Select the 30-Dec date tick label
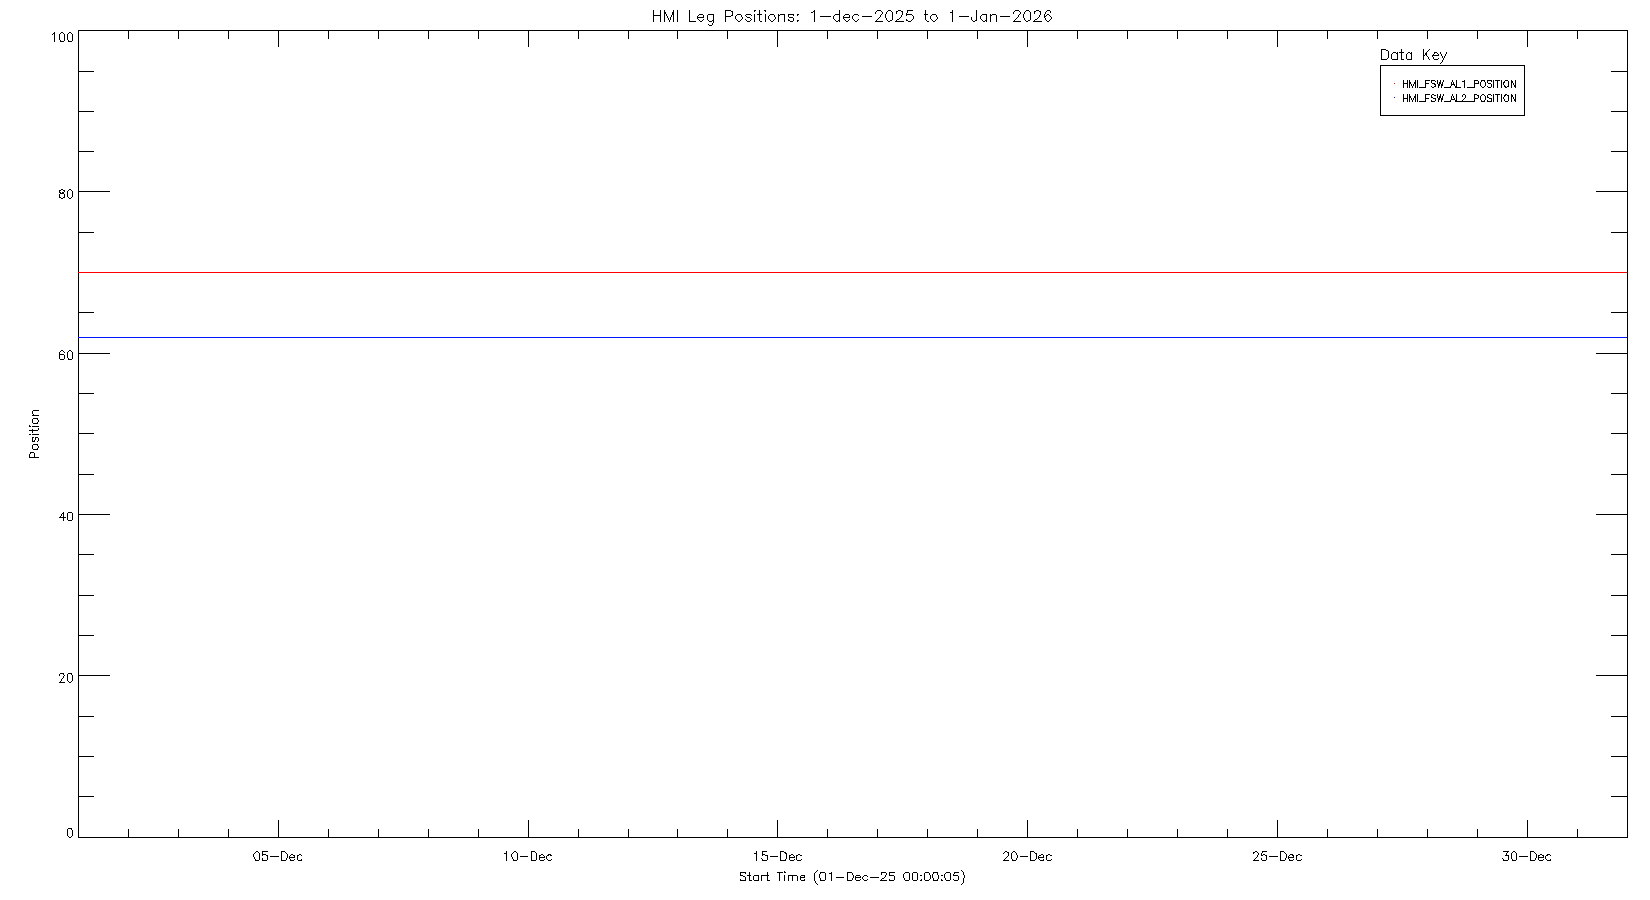Image resolution: width=1650 pixels, height=900 pixels. (x=1527, y=856)
